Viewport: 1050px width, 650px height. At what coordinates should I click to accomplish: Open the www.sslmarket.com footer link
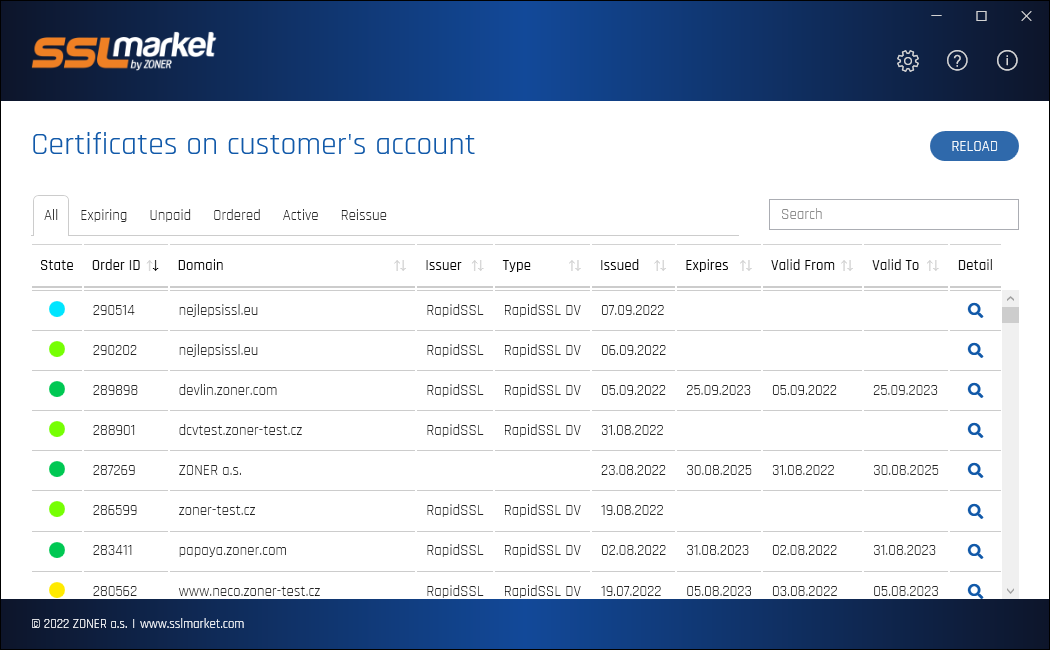click(192, 624)
